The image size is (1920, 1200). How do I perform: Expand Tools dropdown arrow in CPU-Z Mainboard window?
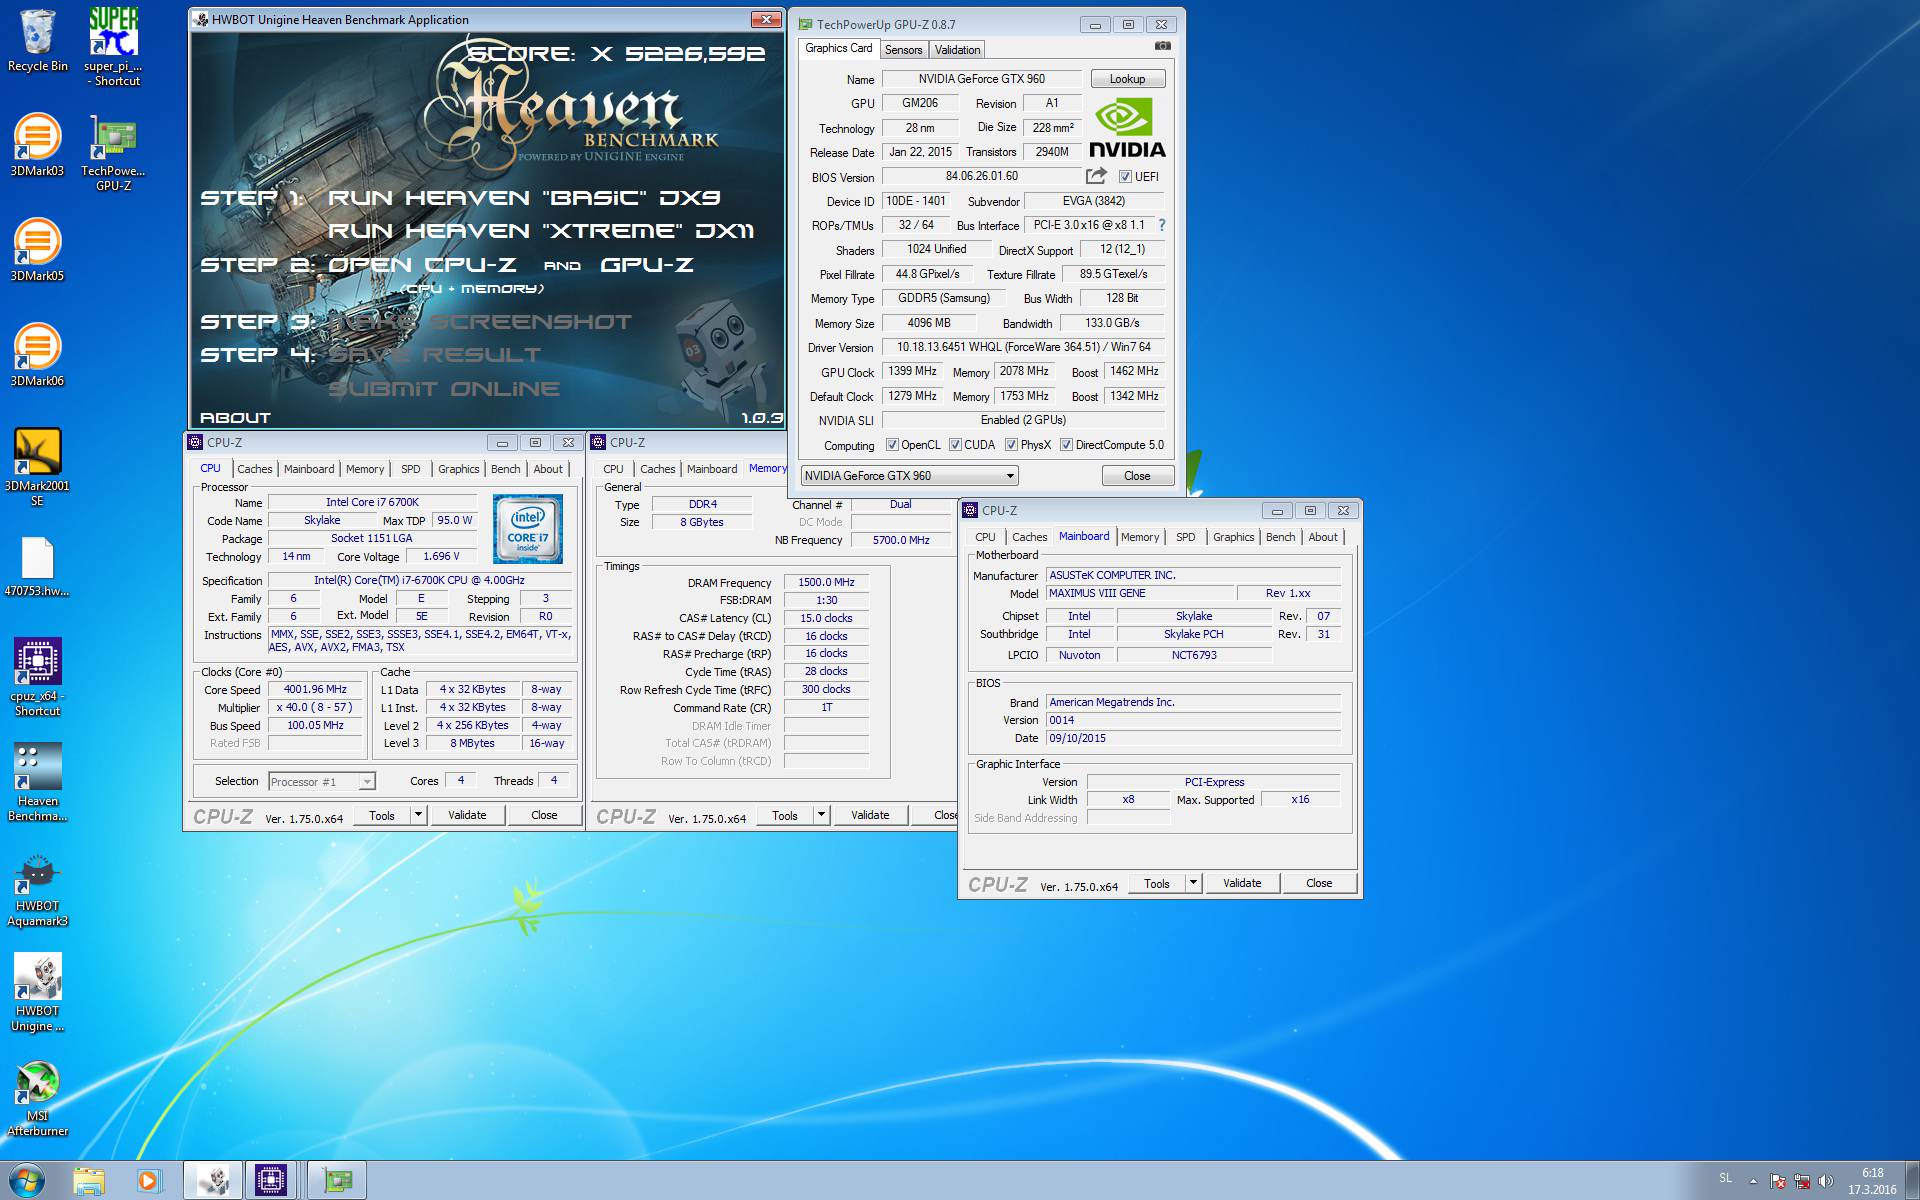click(1193, 883)
